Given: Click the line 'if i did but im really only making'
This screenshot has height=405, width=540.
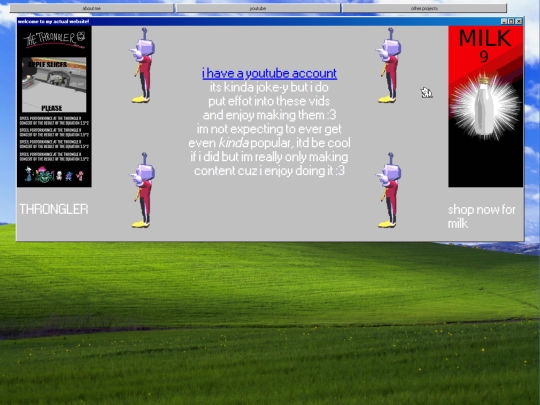Looking at the screenshot, I should pyautogui.click(x=269, y=157).
